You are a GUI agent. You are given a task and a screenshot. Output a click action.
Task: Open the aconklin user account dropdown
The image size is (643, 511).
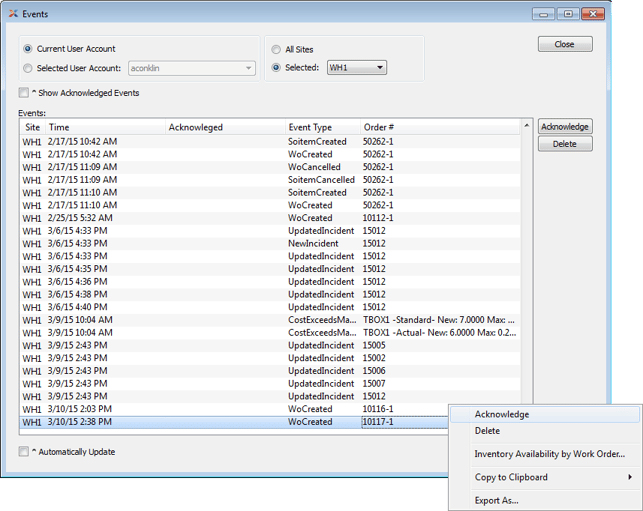[191, 68]
